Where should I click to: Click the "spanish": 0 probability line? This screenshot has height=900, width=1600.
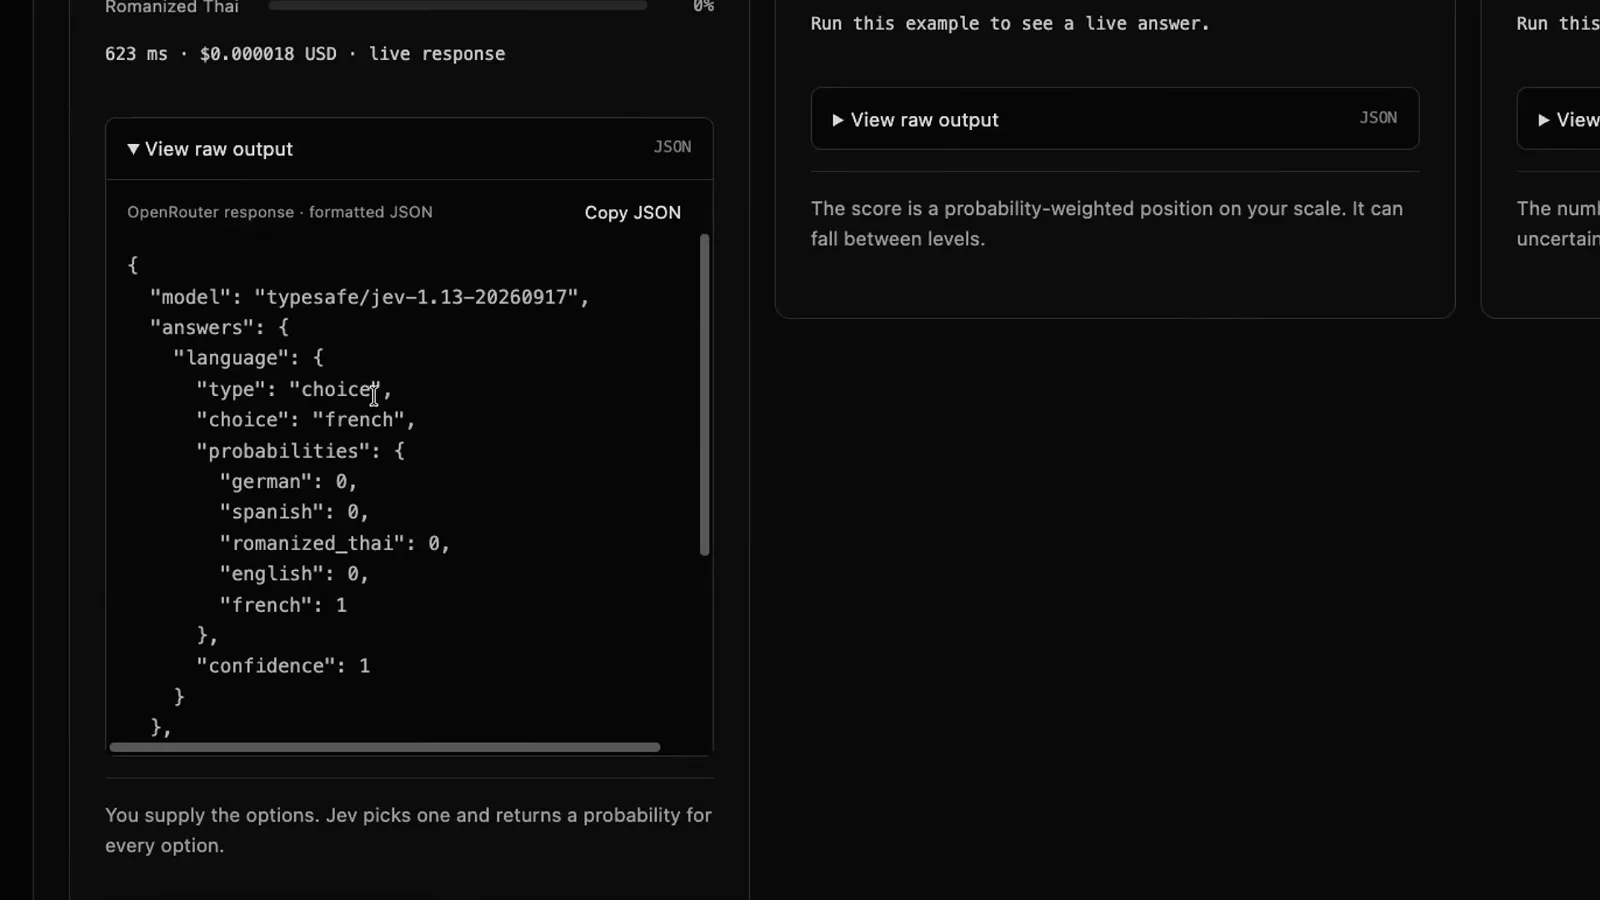tap(294, 512)
